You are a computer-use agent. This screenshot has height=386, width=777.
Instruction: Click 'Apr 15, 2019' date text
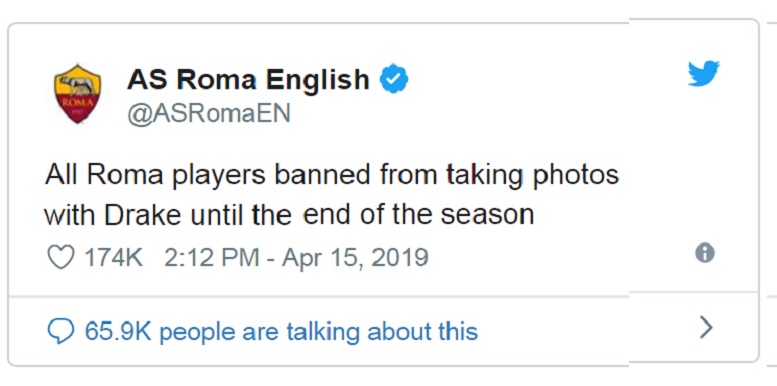tap(355, 258)
